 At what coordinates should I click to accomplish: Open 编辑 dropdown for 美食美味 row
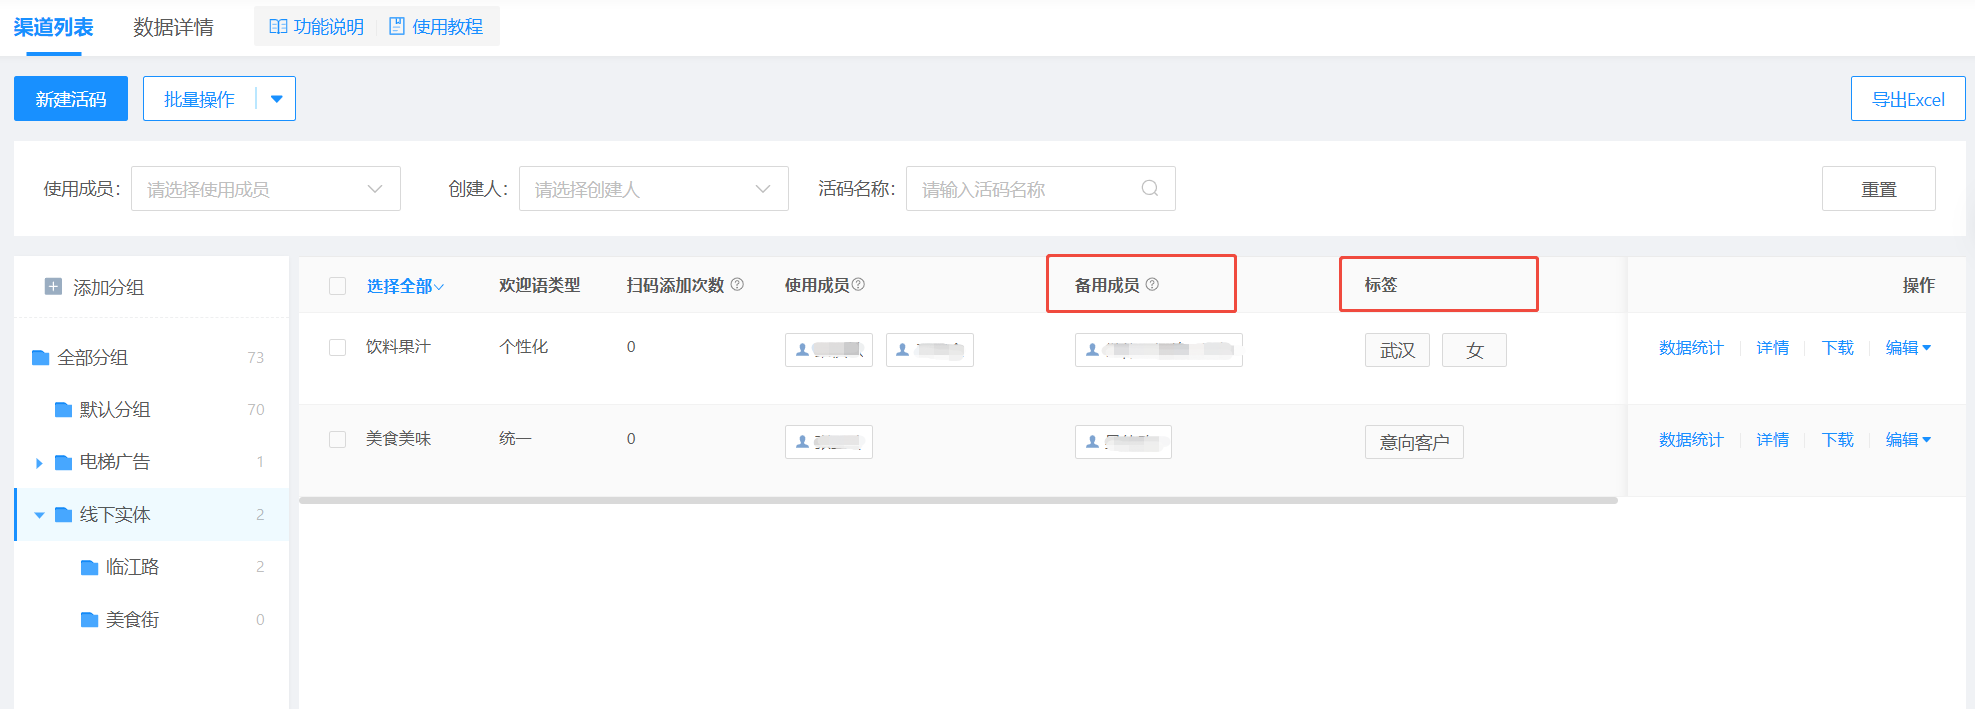1908,440
